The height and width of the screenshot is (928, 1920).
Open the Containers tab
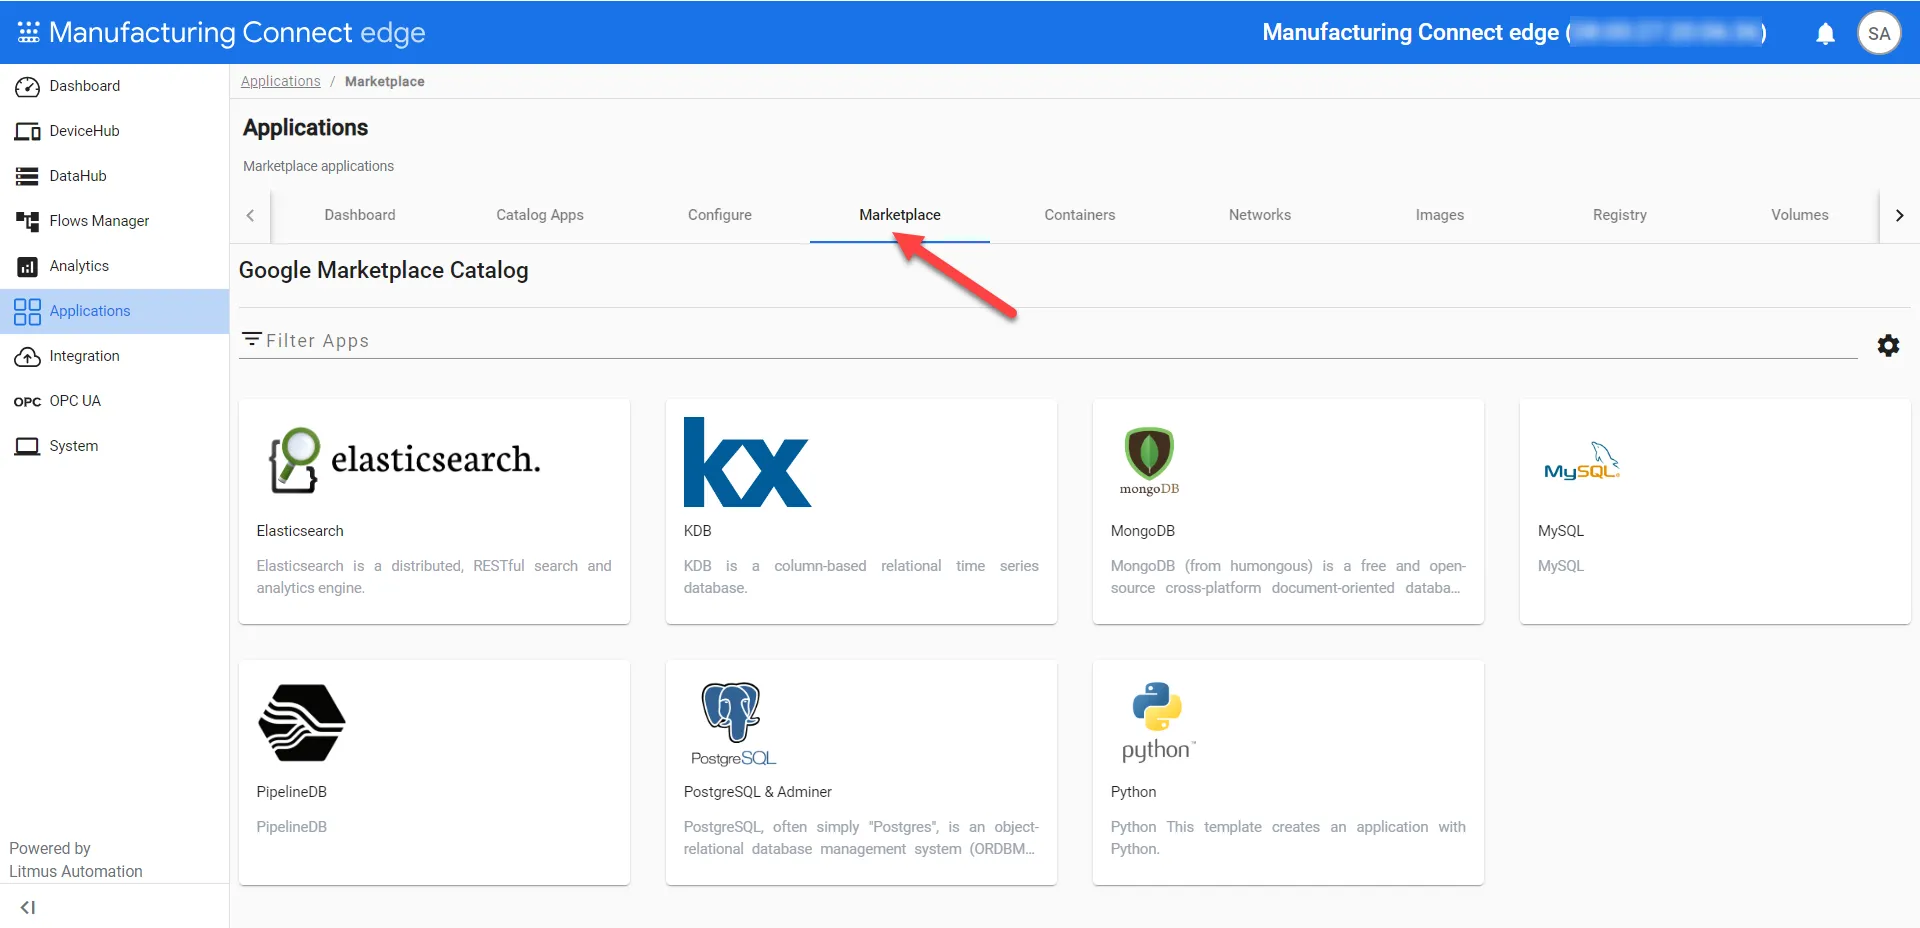coord(1080,215)
